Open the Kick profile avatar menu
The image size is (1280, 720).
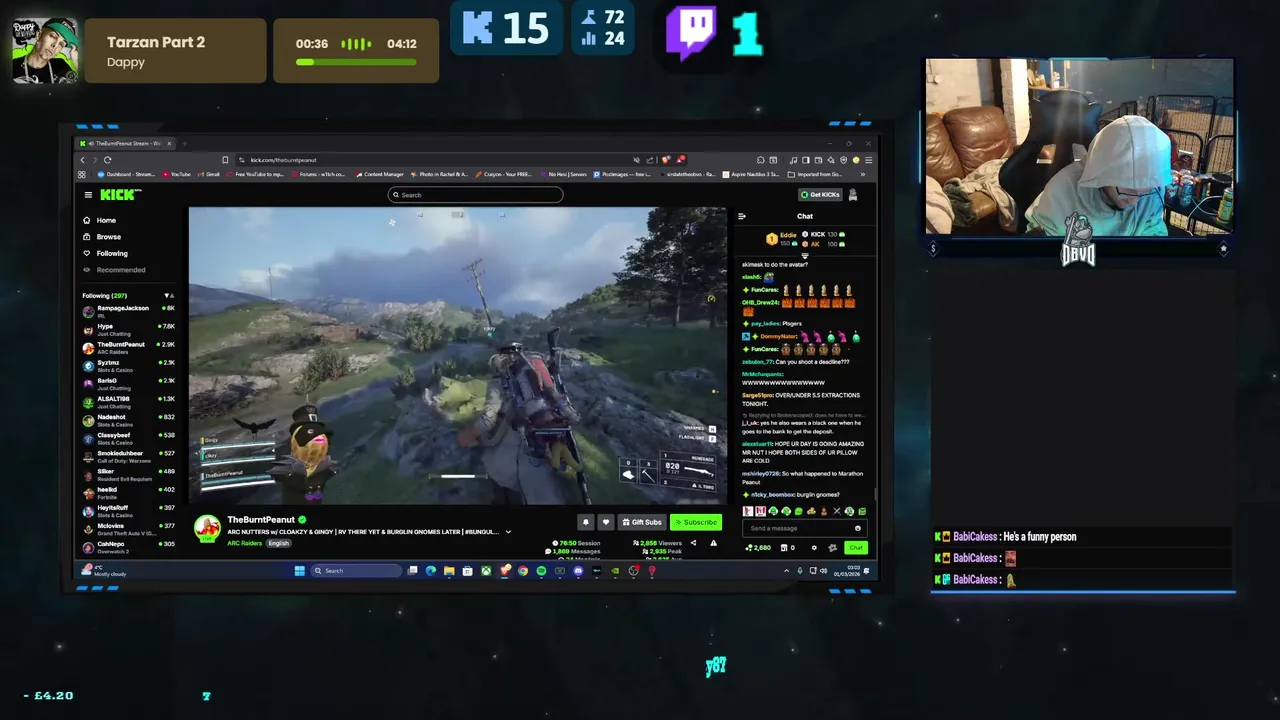[x=853, y=194]
